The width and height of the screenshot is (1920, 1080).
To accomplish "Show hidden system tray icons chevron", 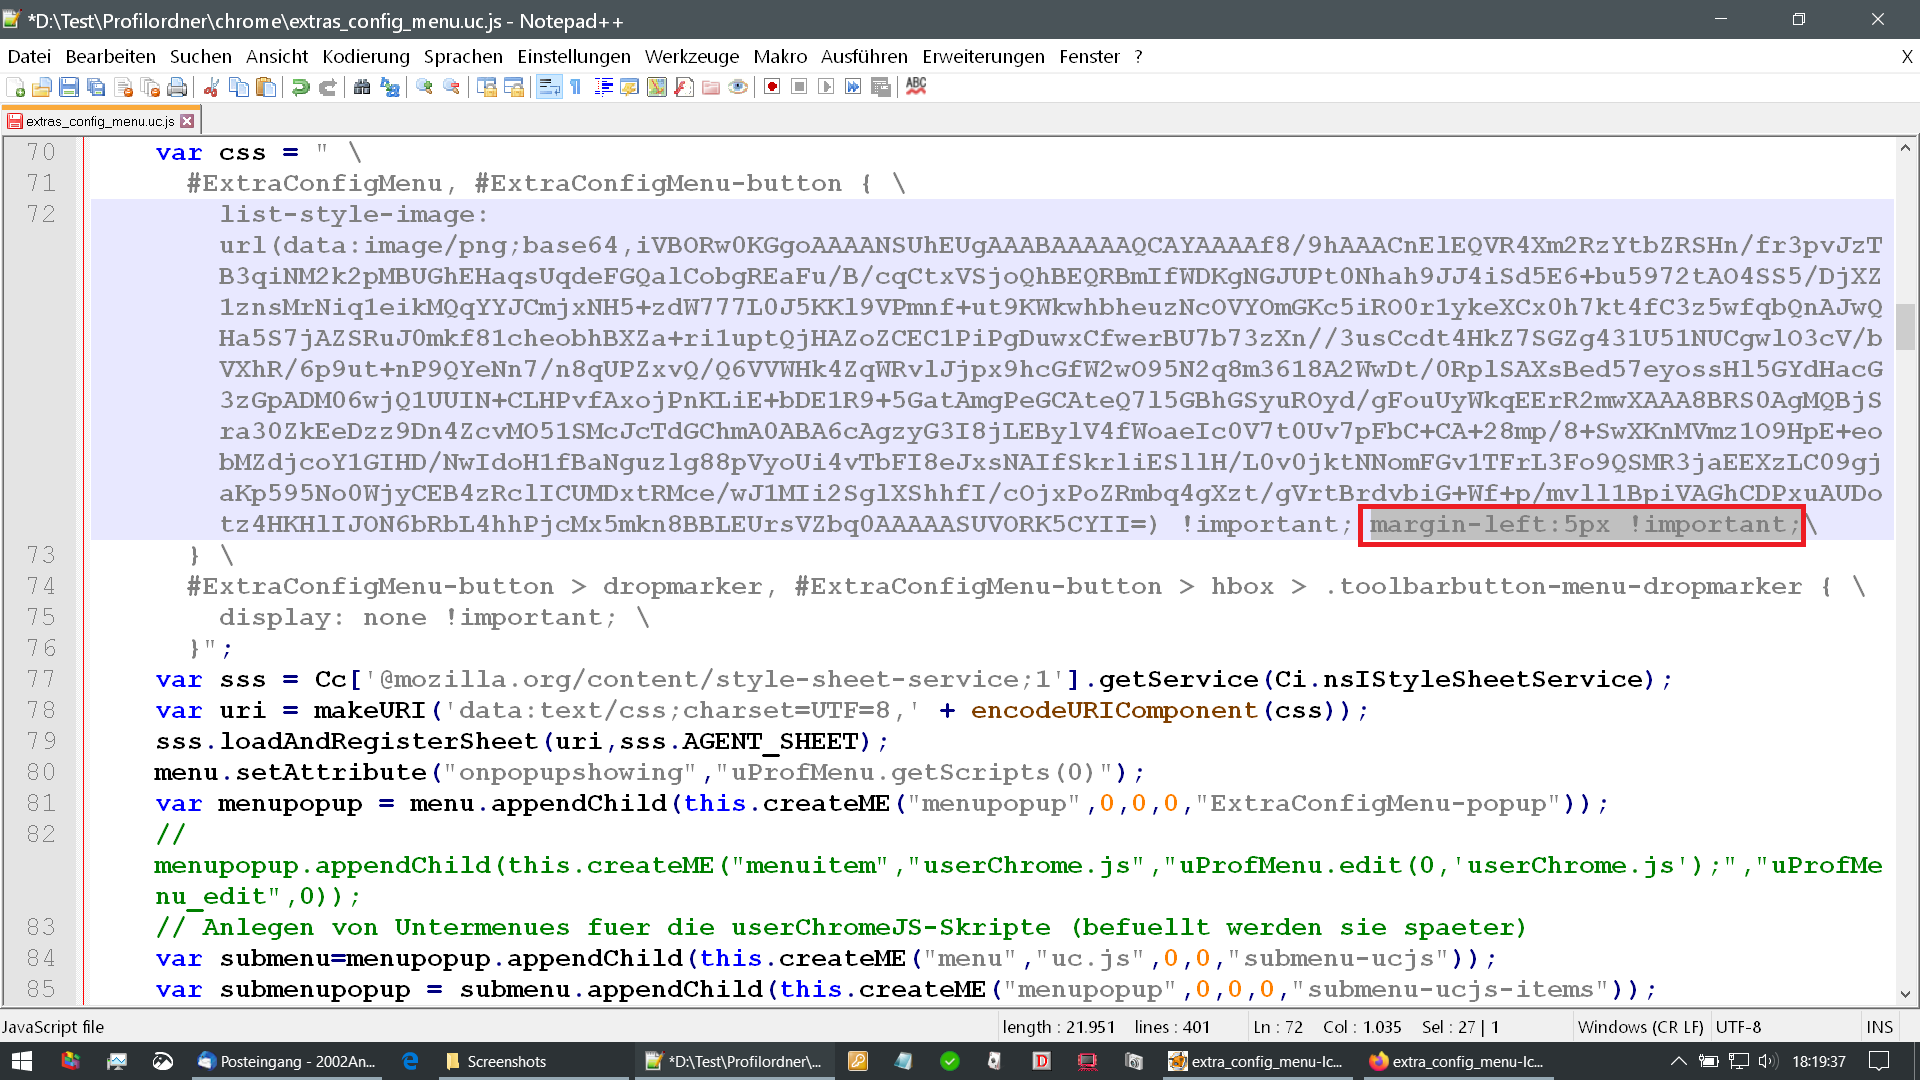I will tap(1678, 1061).
